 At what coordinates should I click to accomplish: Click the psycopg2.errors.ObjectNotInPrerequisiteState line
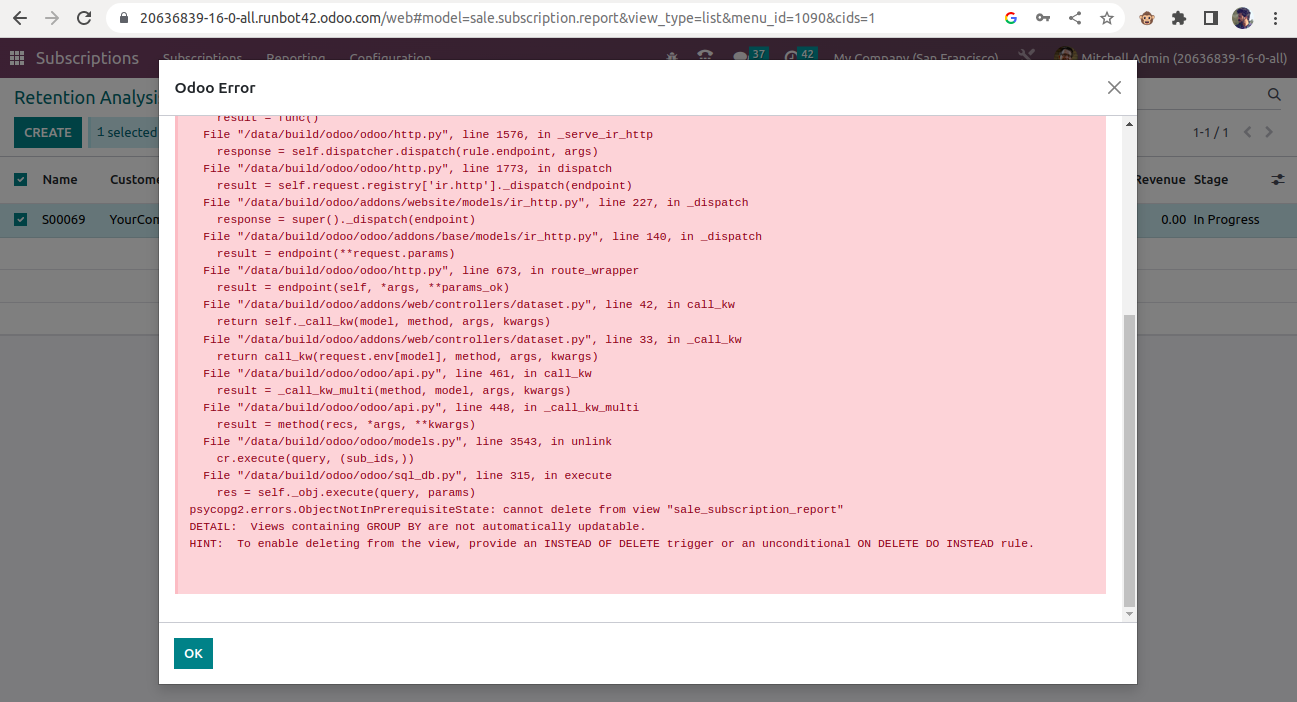click(516, 510)
